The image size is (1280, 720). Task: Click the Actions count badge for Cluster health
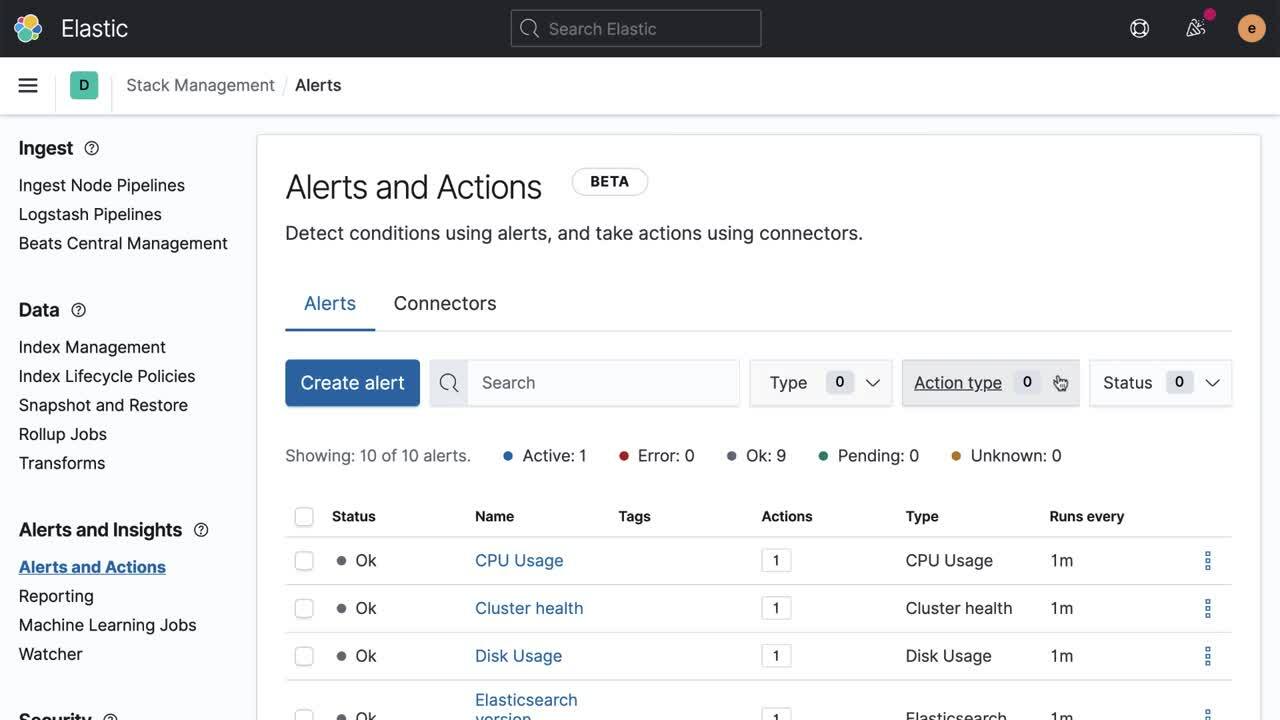(776, 608)
